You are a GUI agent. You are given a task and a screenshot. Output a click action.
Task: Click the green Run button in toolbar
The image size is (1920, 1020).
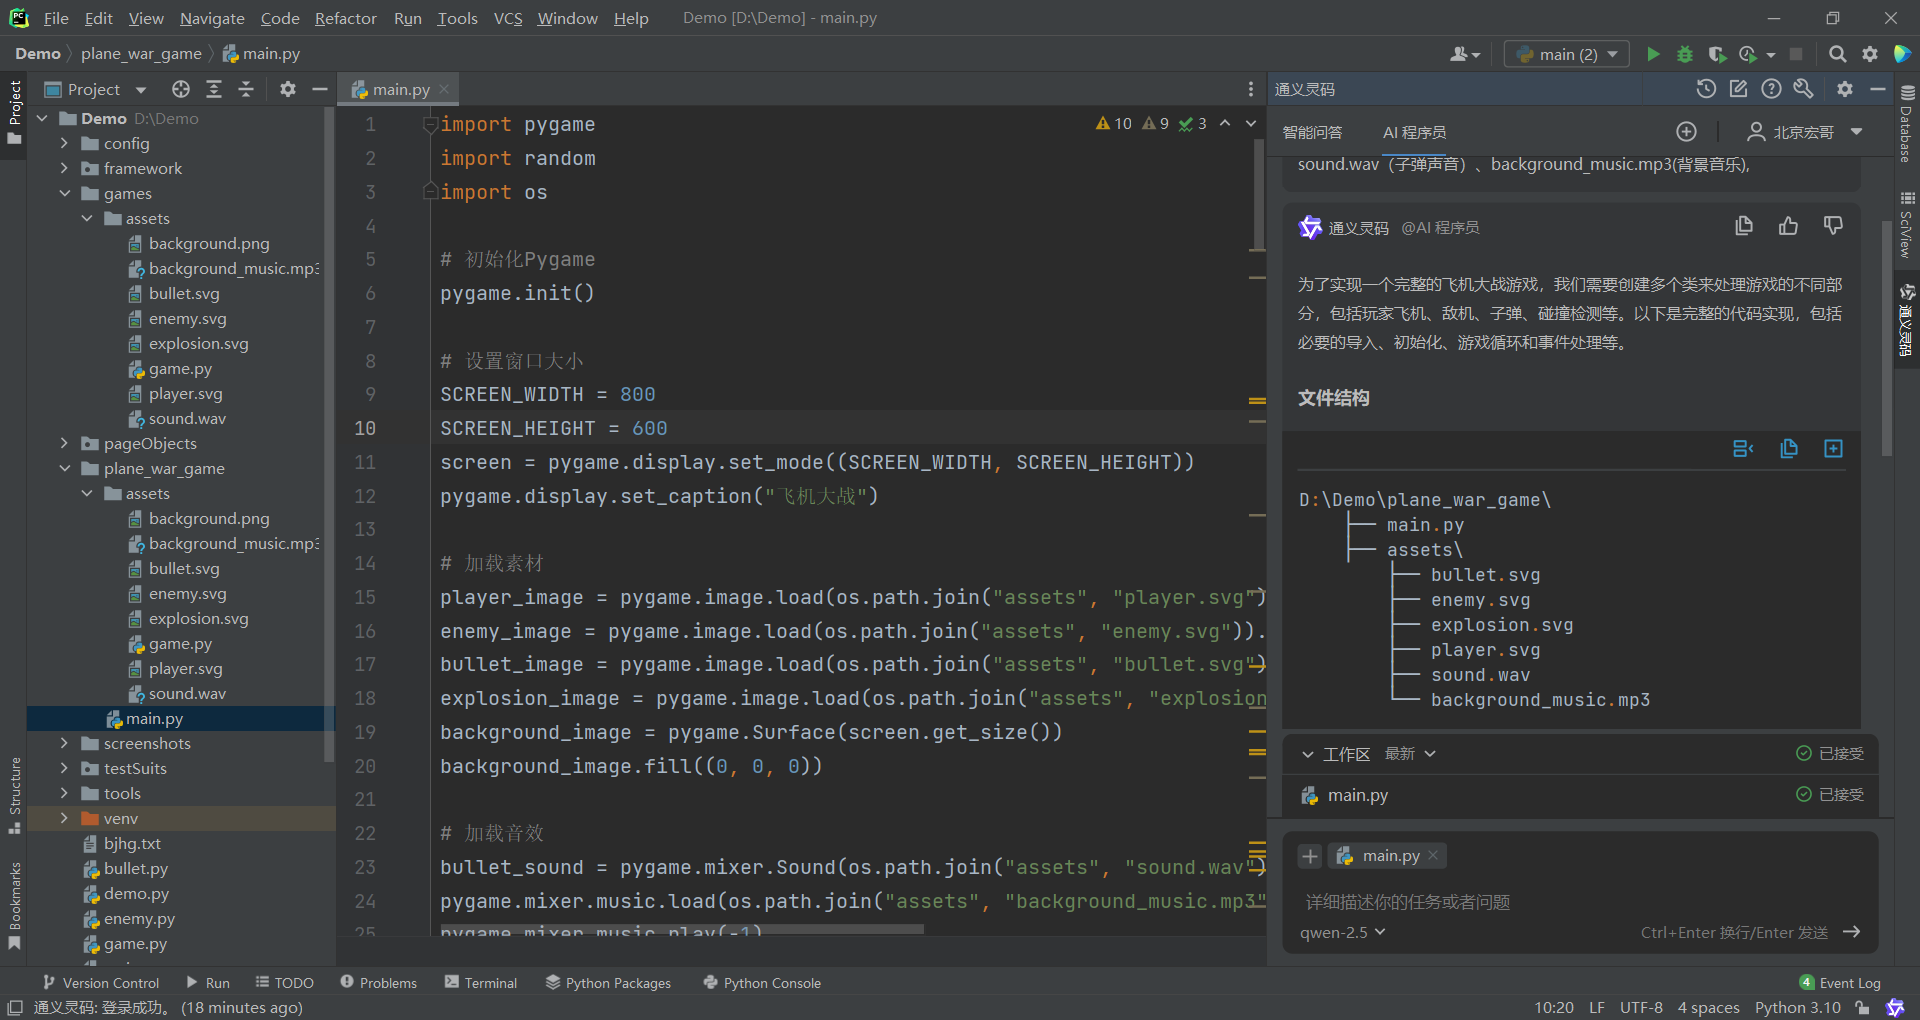pyautogui.click(x=1653, y=54)
